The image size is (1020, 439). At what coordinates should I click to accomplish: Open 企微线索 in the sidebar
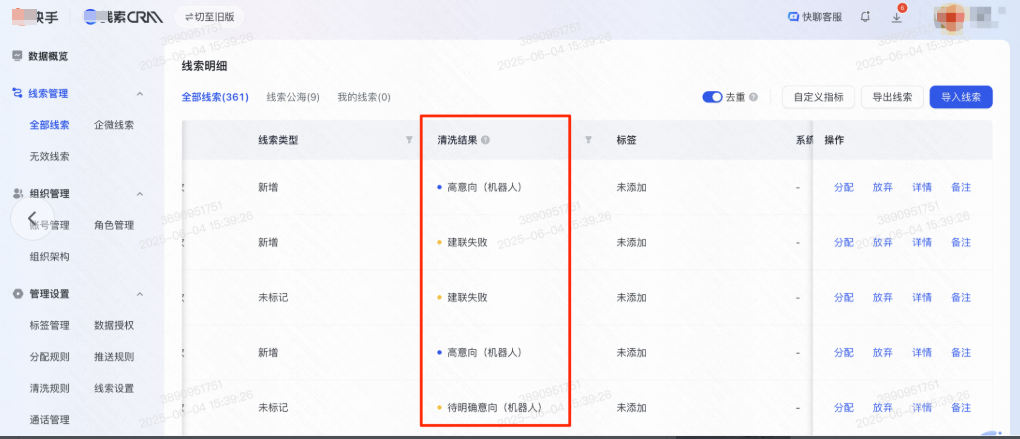pyautogui.click(x=114, y=125)
